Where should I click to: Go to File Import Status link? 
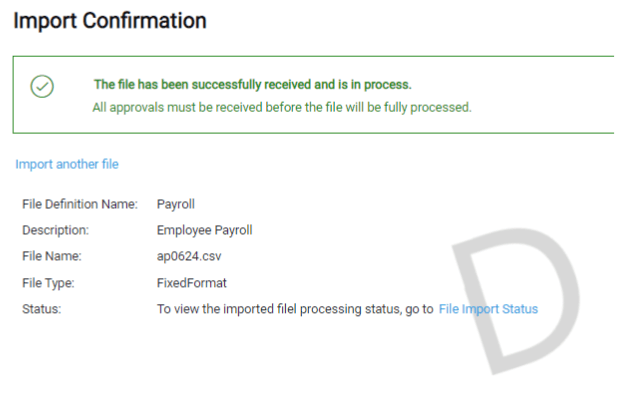(x=488, y=309)
